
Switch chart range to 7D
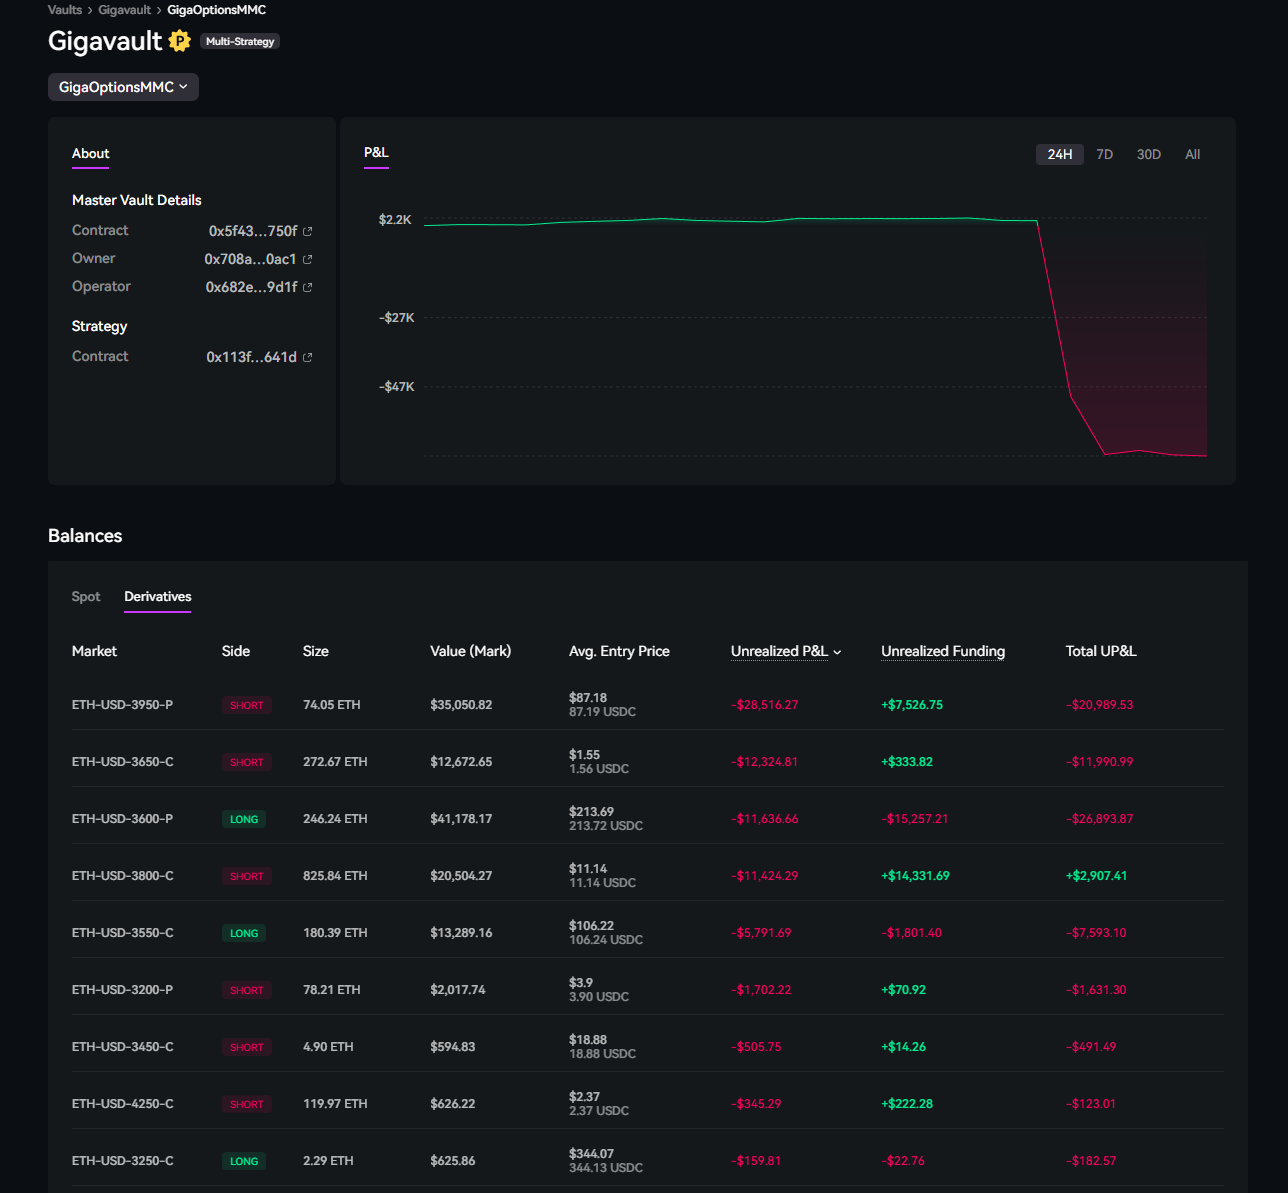coord(1104,154)
